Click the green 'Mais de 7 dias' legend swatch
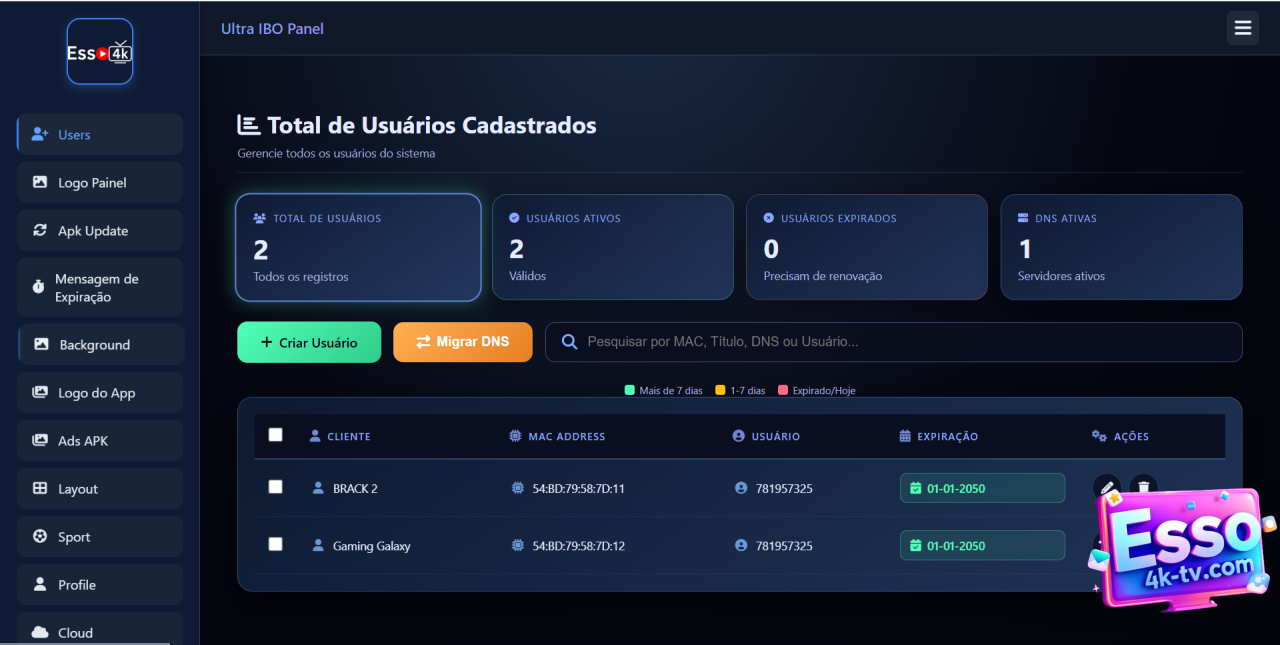 click(x=630, y=391)
